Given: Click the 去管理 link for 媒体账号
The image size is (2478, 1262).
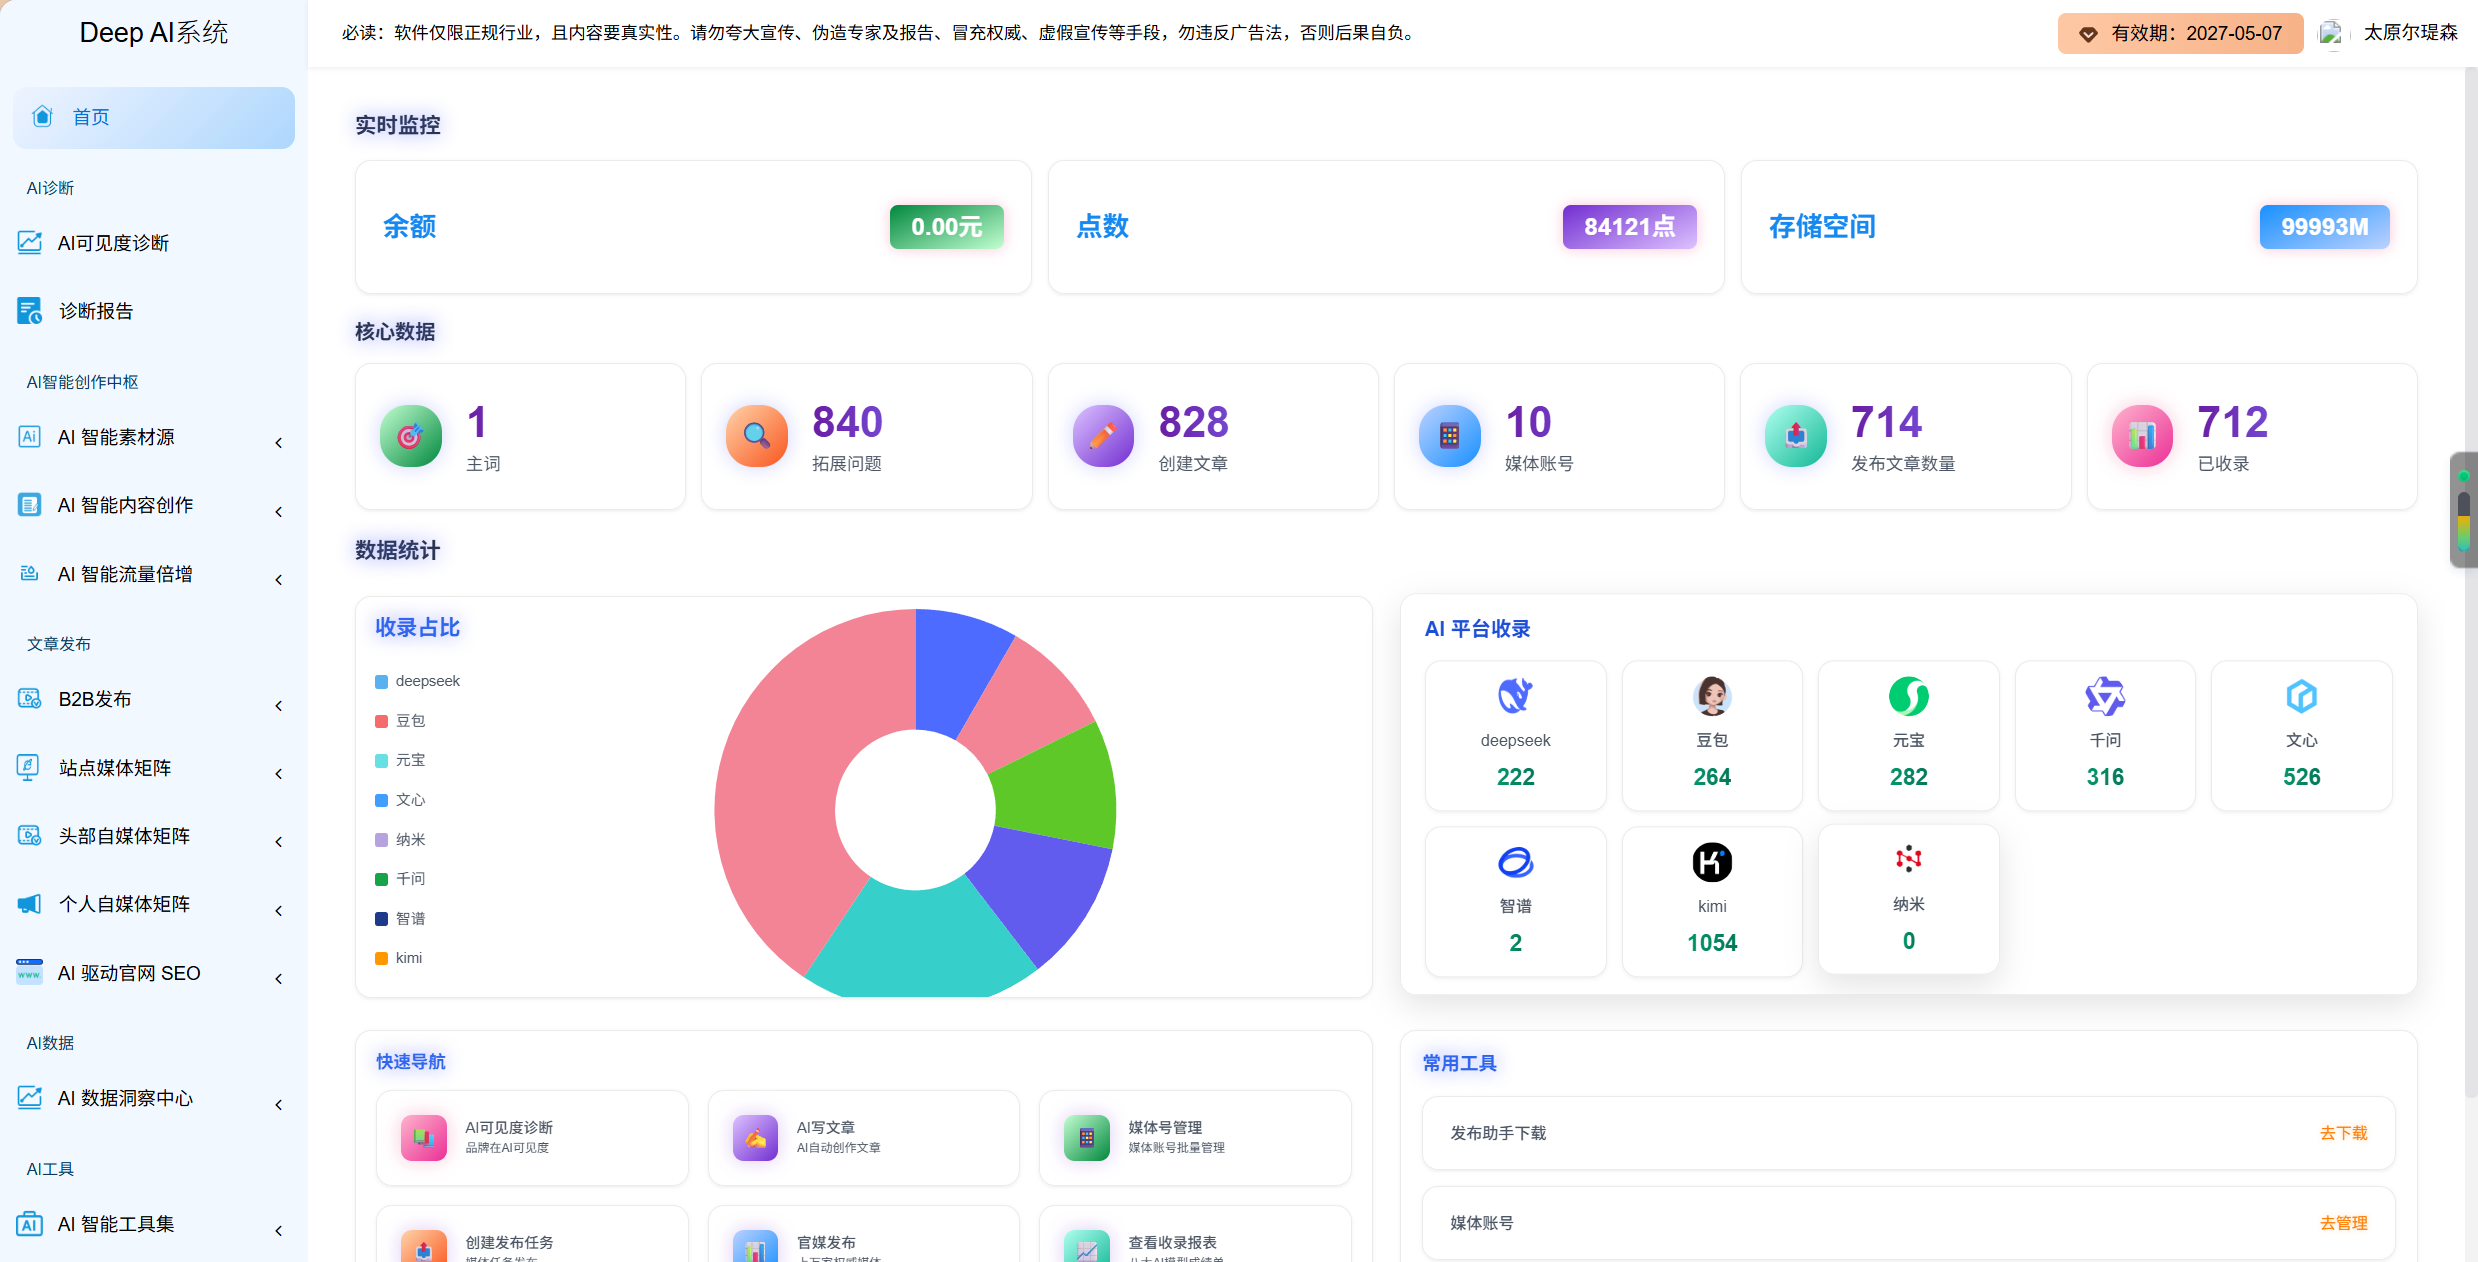Looking at the screenshot, I should (2343, 1223).
